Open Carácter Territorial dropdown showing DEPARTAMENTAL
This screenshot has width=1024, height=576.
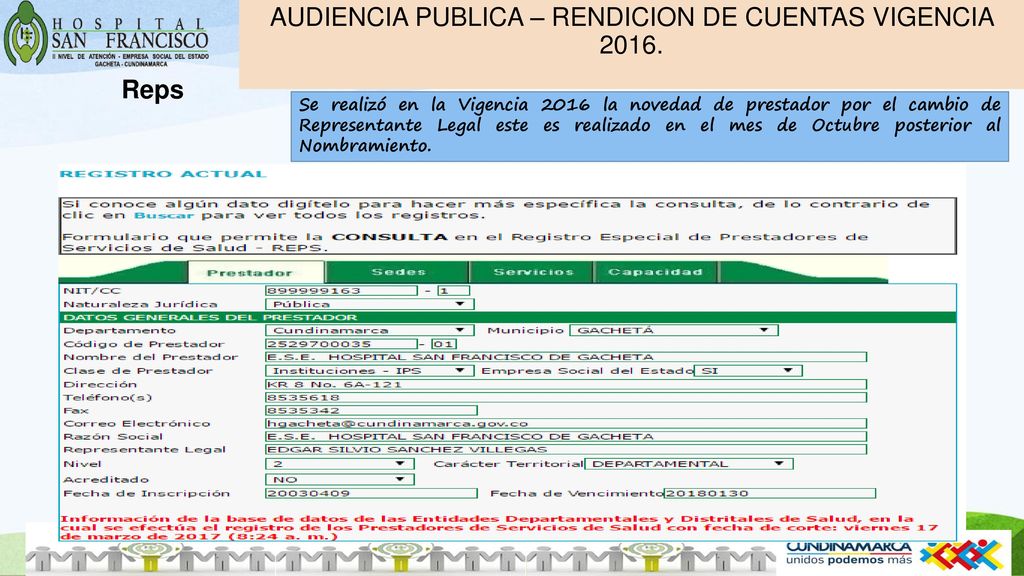[689, 464]
